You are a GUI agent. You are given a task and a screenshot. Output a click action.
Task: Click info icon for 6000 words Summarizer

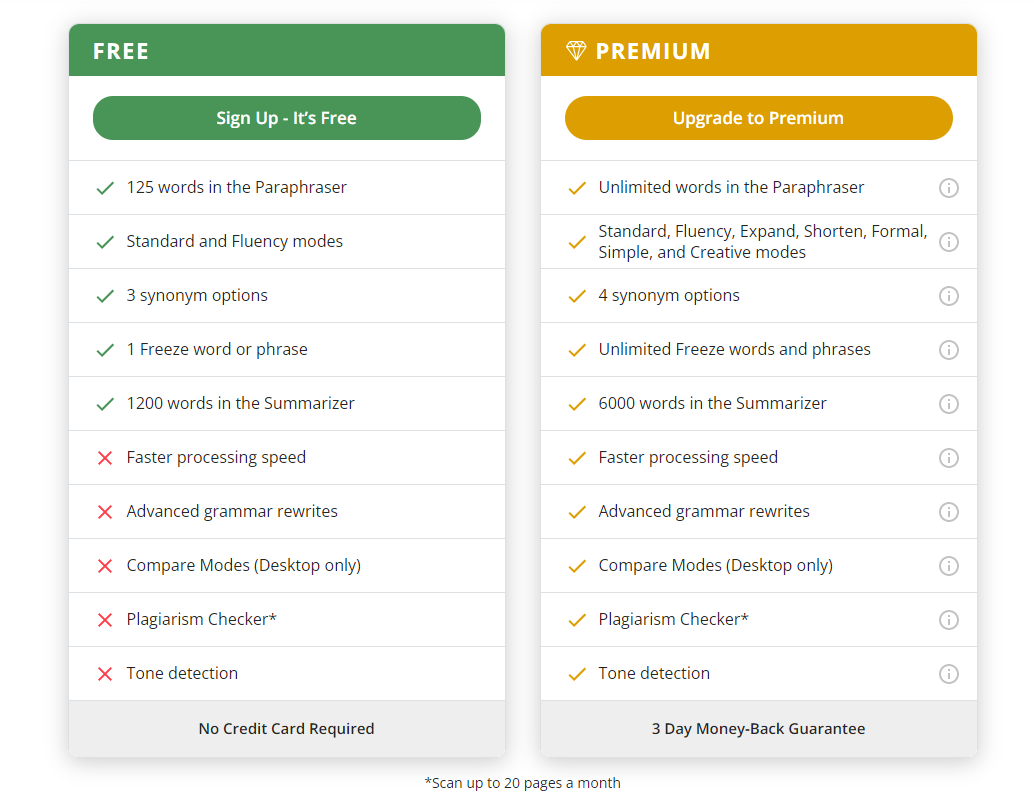point(948,404)
